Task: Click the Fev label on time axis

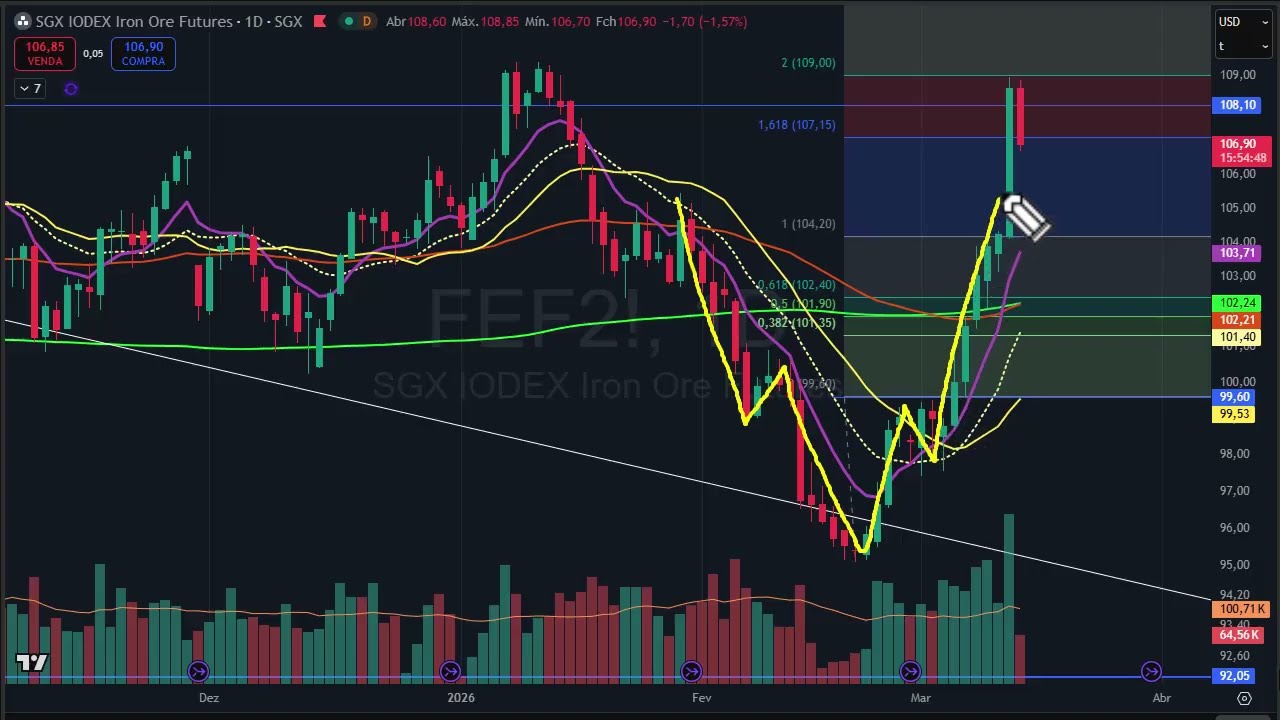Action: pyautogui.click(x=701, y=698)
